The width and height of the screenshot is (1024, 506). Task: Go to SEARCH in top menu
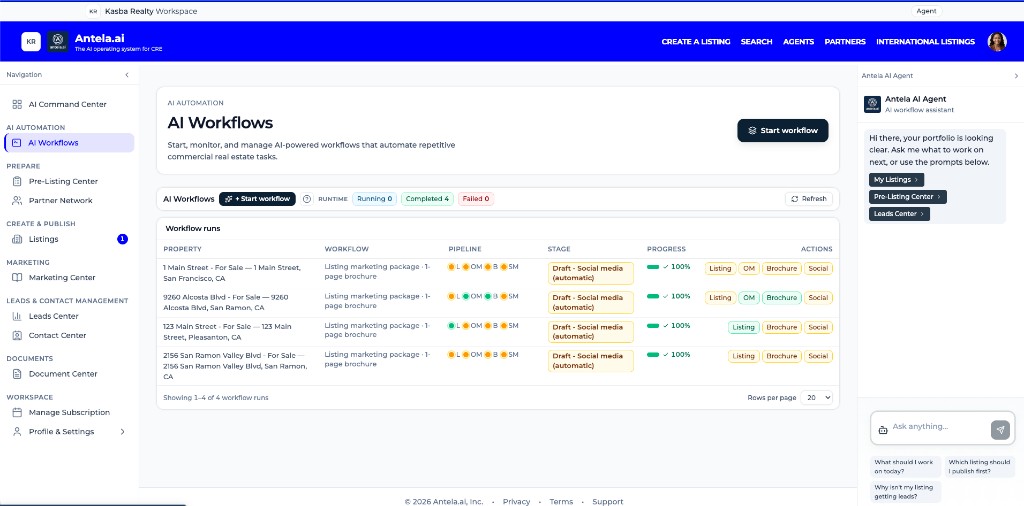tap(756, 42)
